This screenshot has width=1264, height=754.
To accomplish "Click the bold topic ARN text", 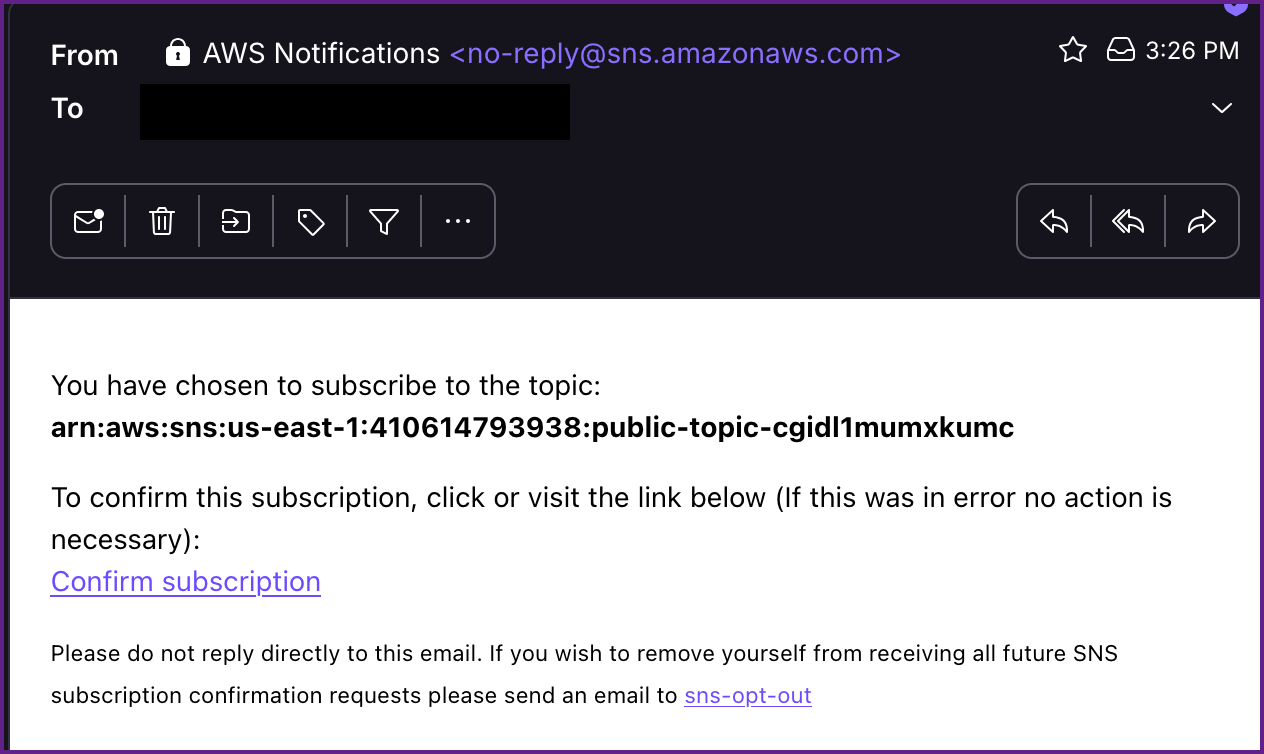I will [x=532, y=428].
